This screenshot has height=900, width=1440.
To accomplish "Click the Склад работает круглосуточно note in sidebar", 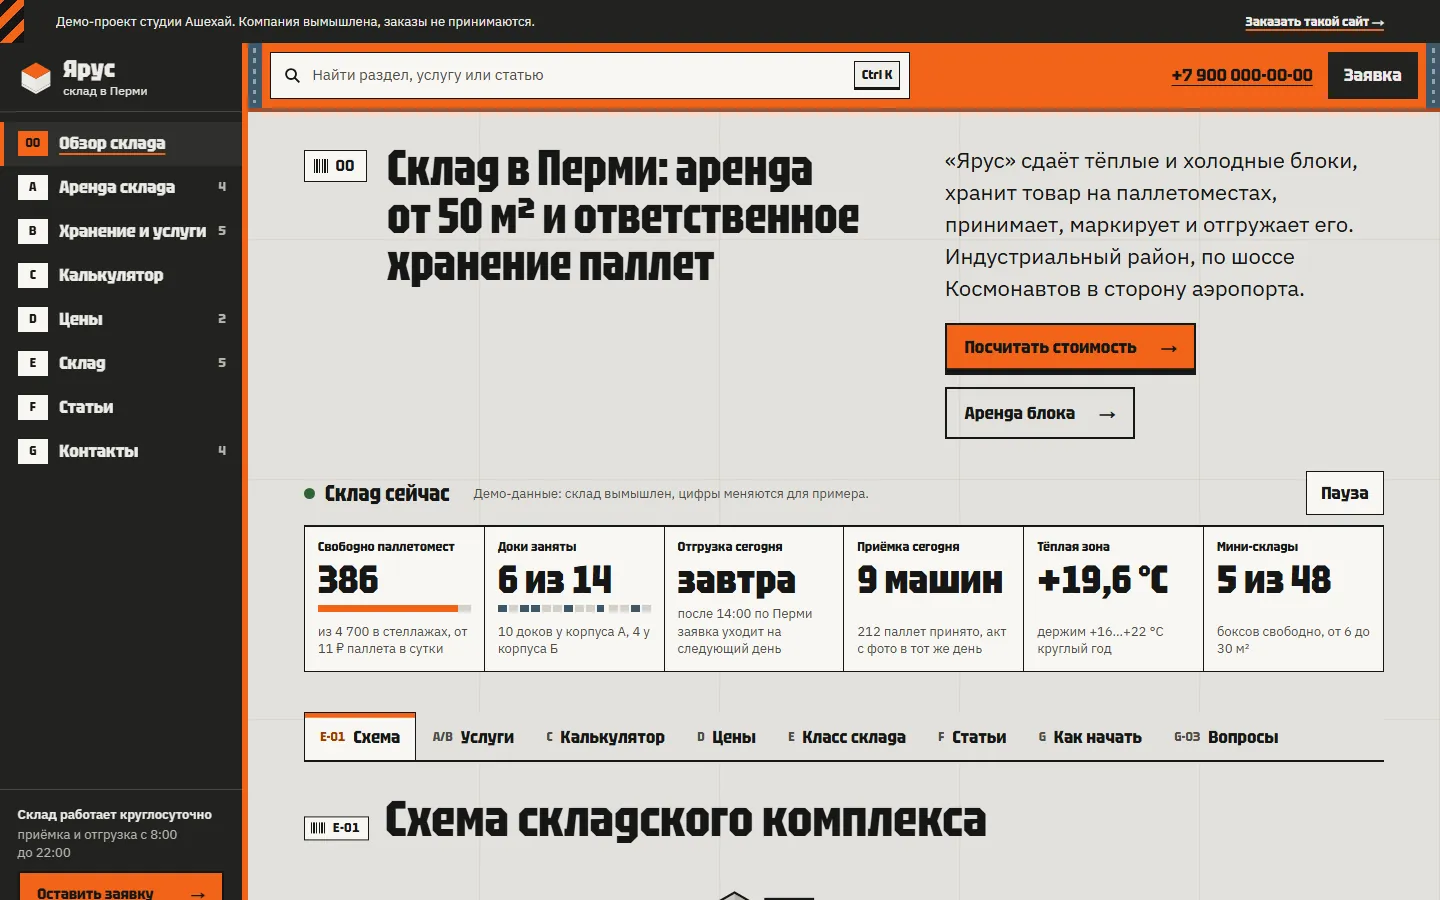I will (115, 815).
